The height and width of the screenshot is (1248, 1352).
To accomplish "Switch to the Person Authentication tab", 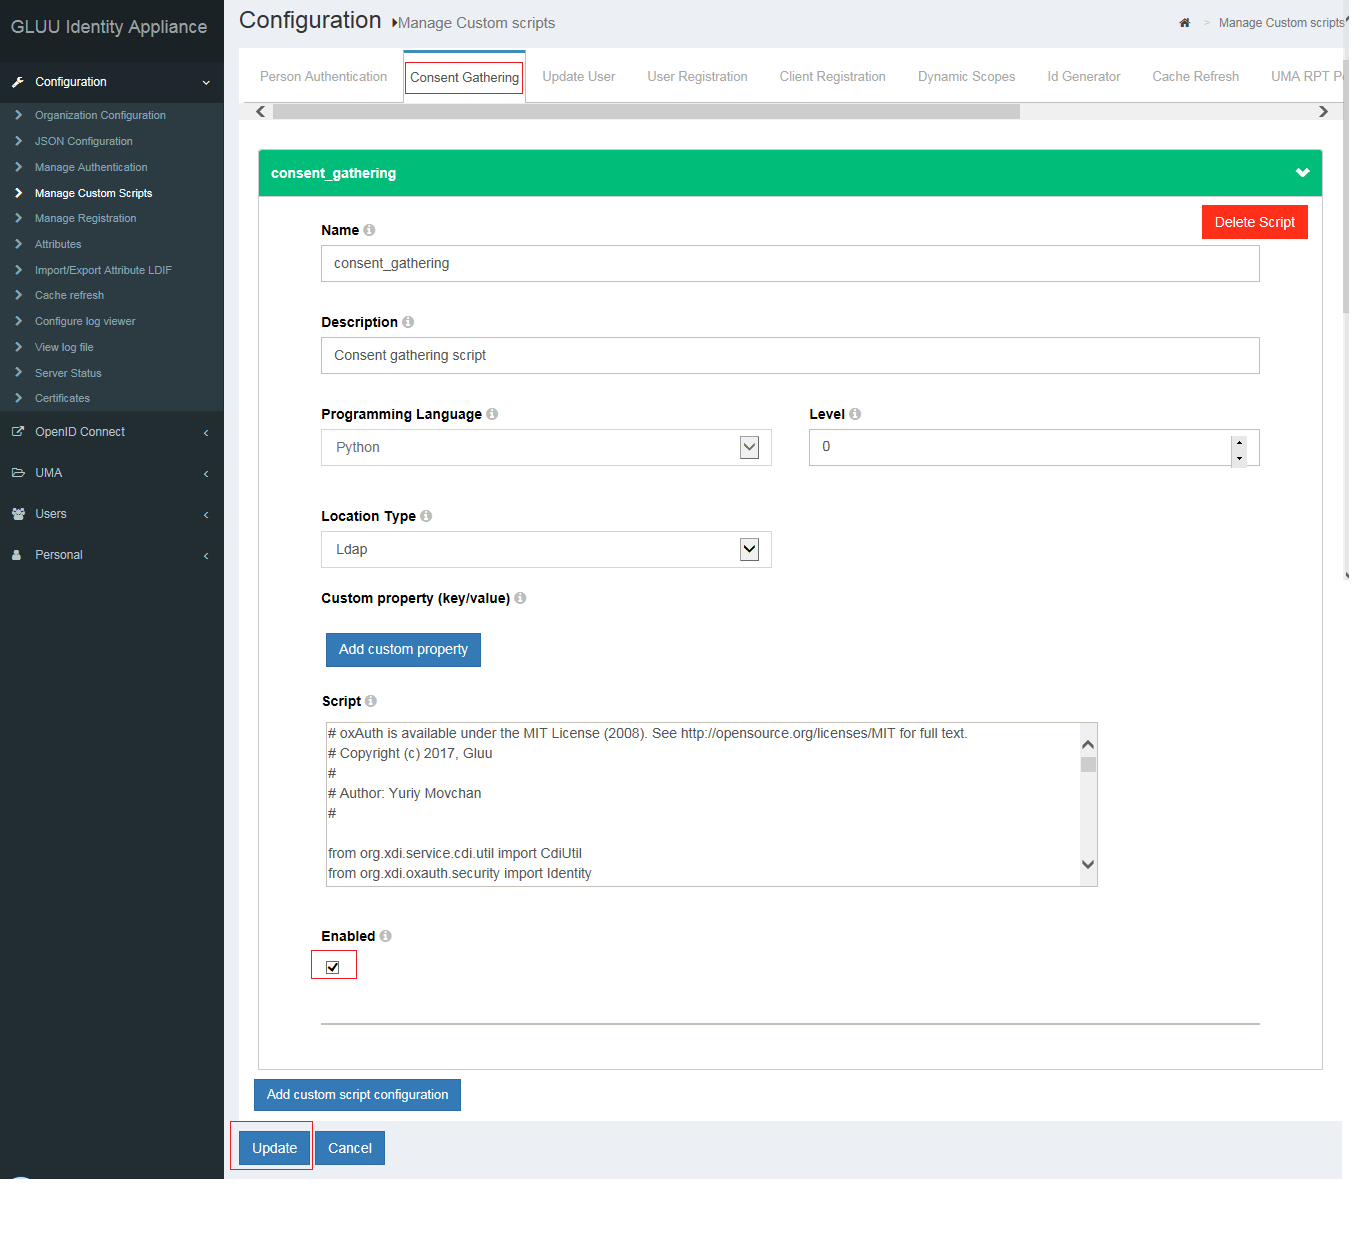I will tap(323, 77).
